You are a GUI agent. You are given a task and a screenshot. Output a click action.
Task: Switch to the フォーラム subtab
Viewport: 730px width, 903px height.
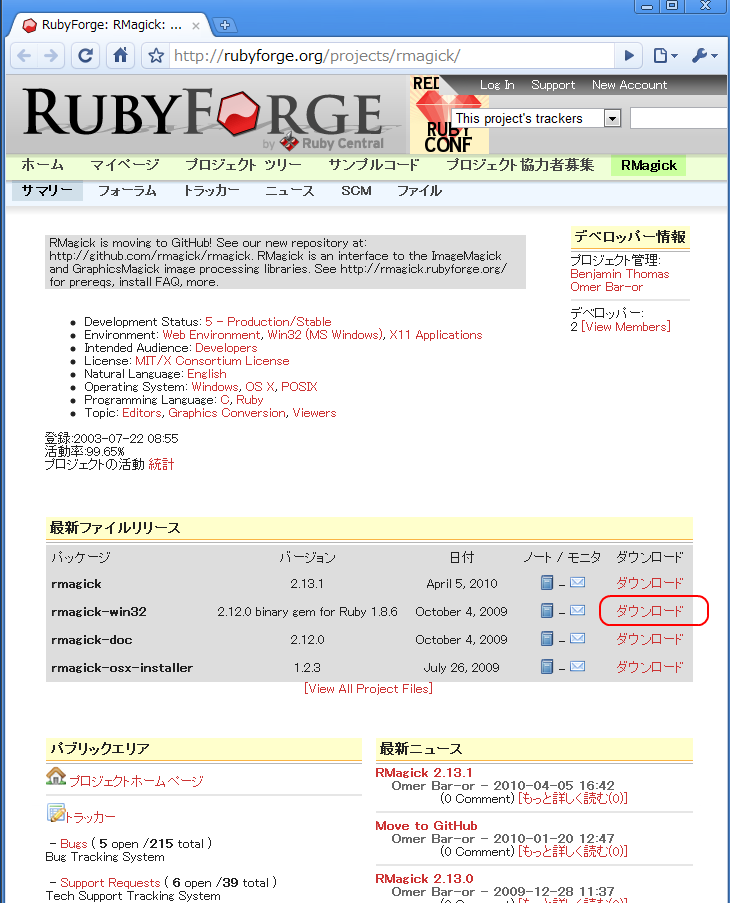click(x=127, y=191)
